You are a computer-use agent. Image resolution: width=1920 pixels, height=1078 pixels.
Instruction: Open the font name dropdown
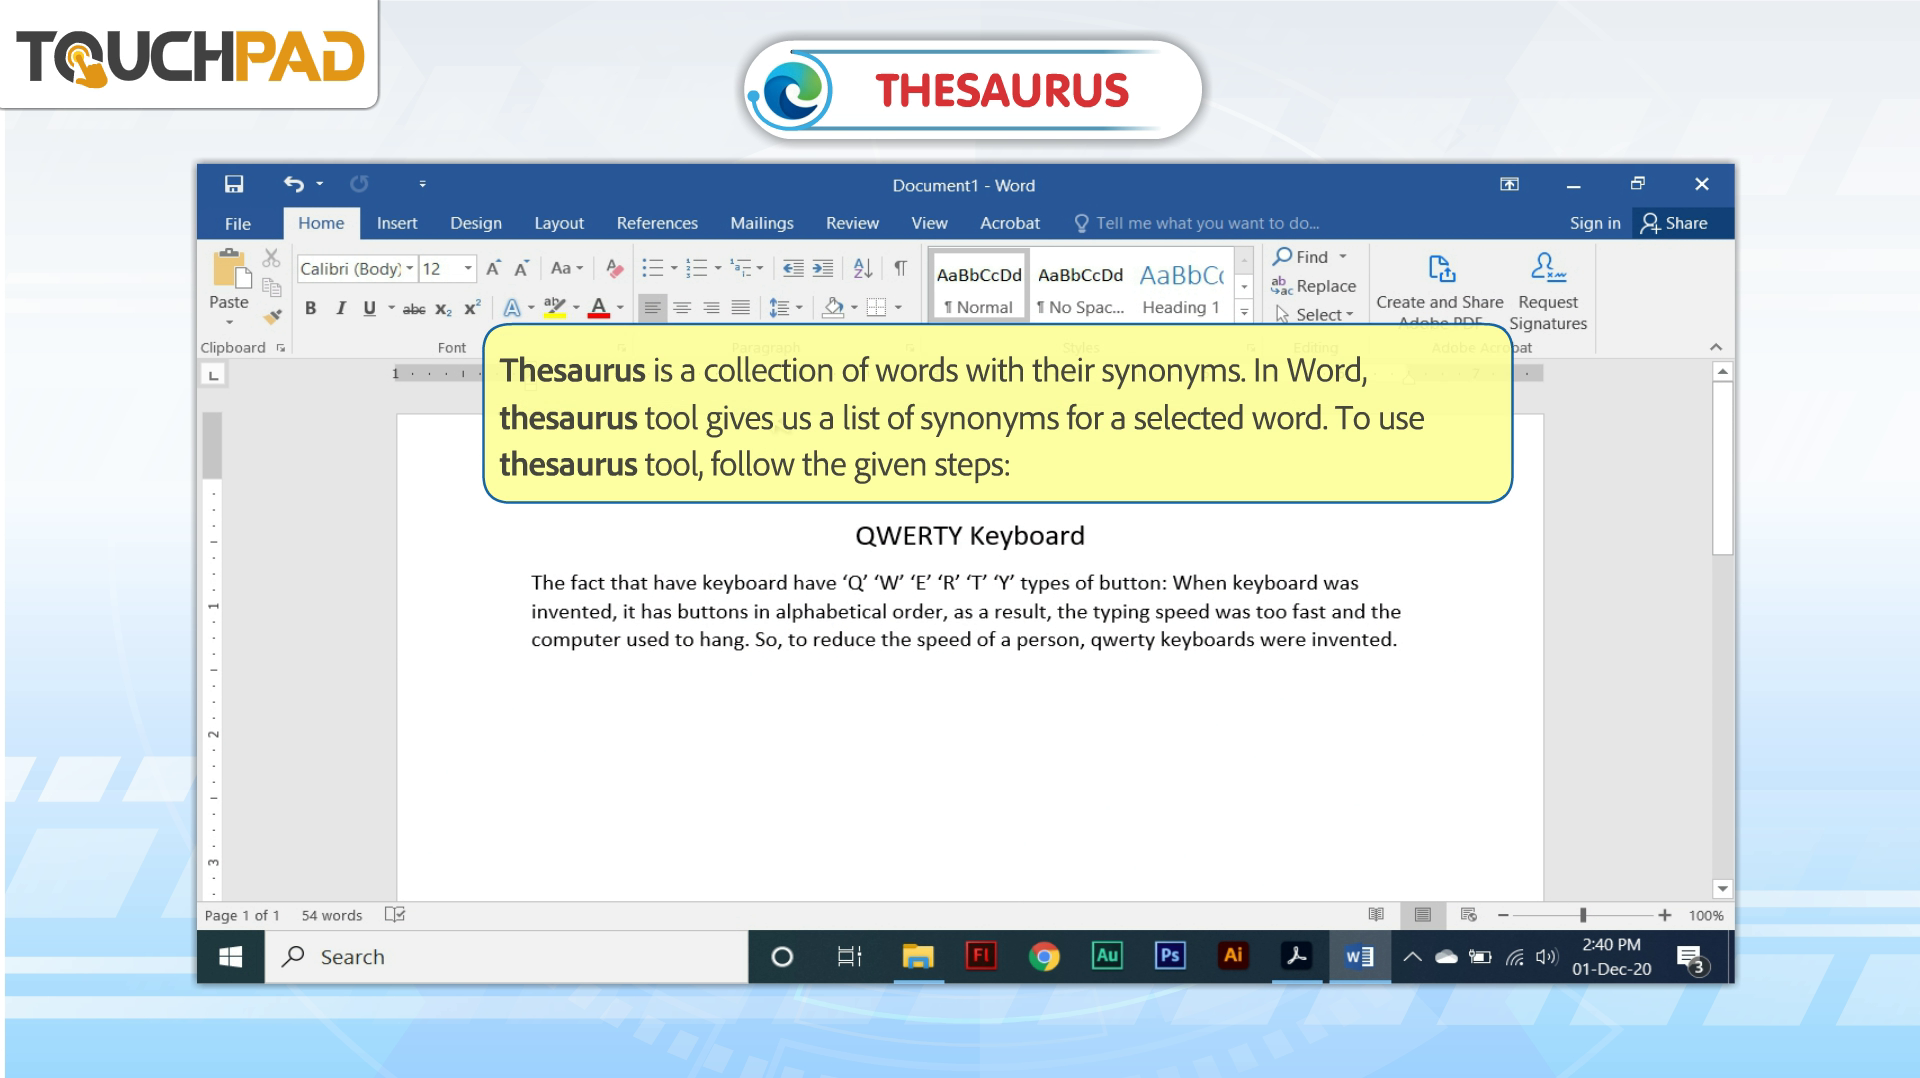409,268
